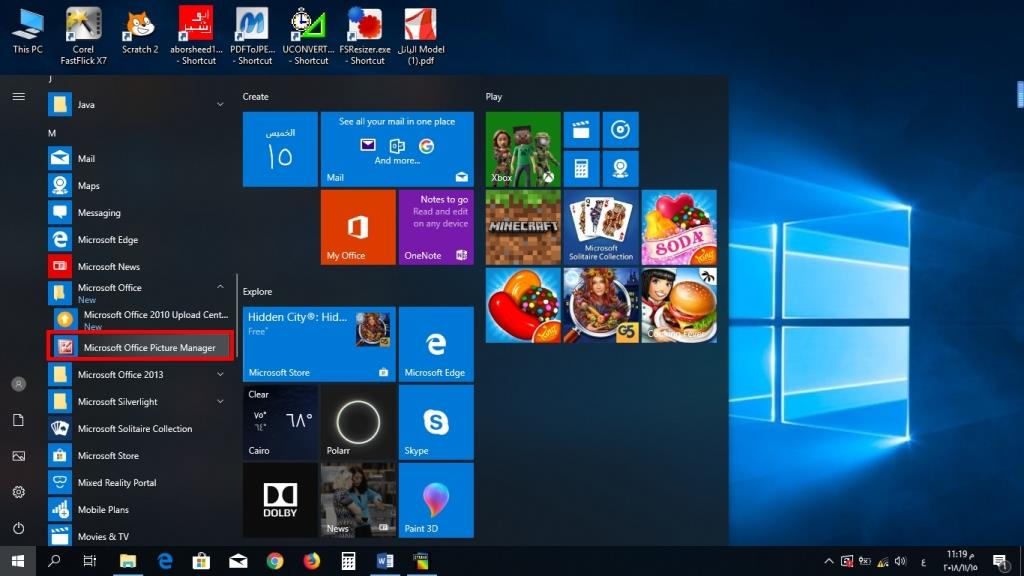Image resolution: width=1024 pixels, height=576 pixels.
Task: Open the calendar date tile
Action: [280, 149]
